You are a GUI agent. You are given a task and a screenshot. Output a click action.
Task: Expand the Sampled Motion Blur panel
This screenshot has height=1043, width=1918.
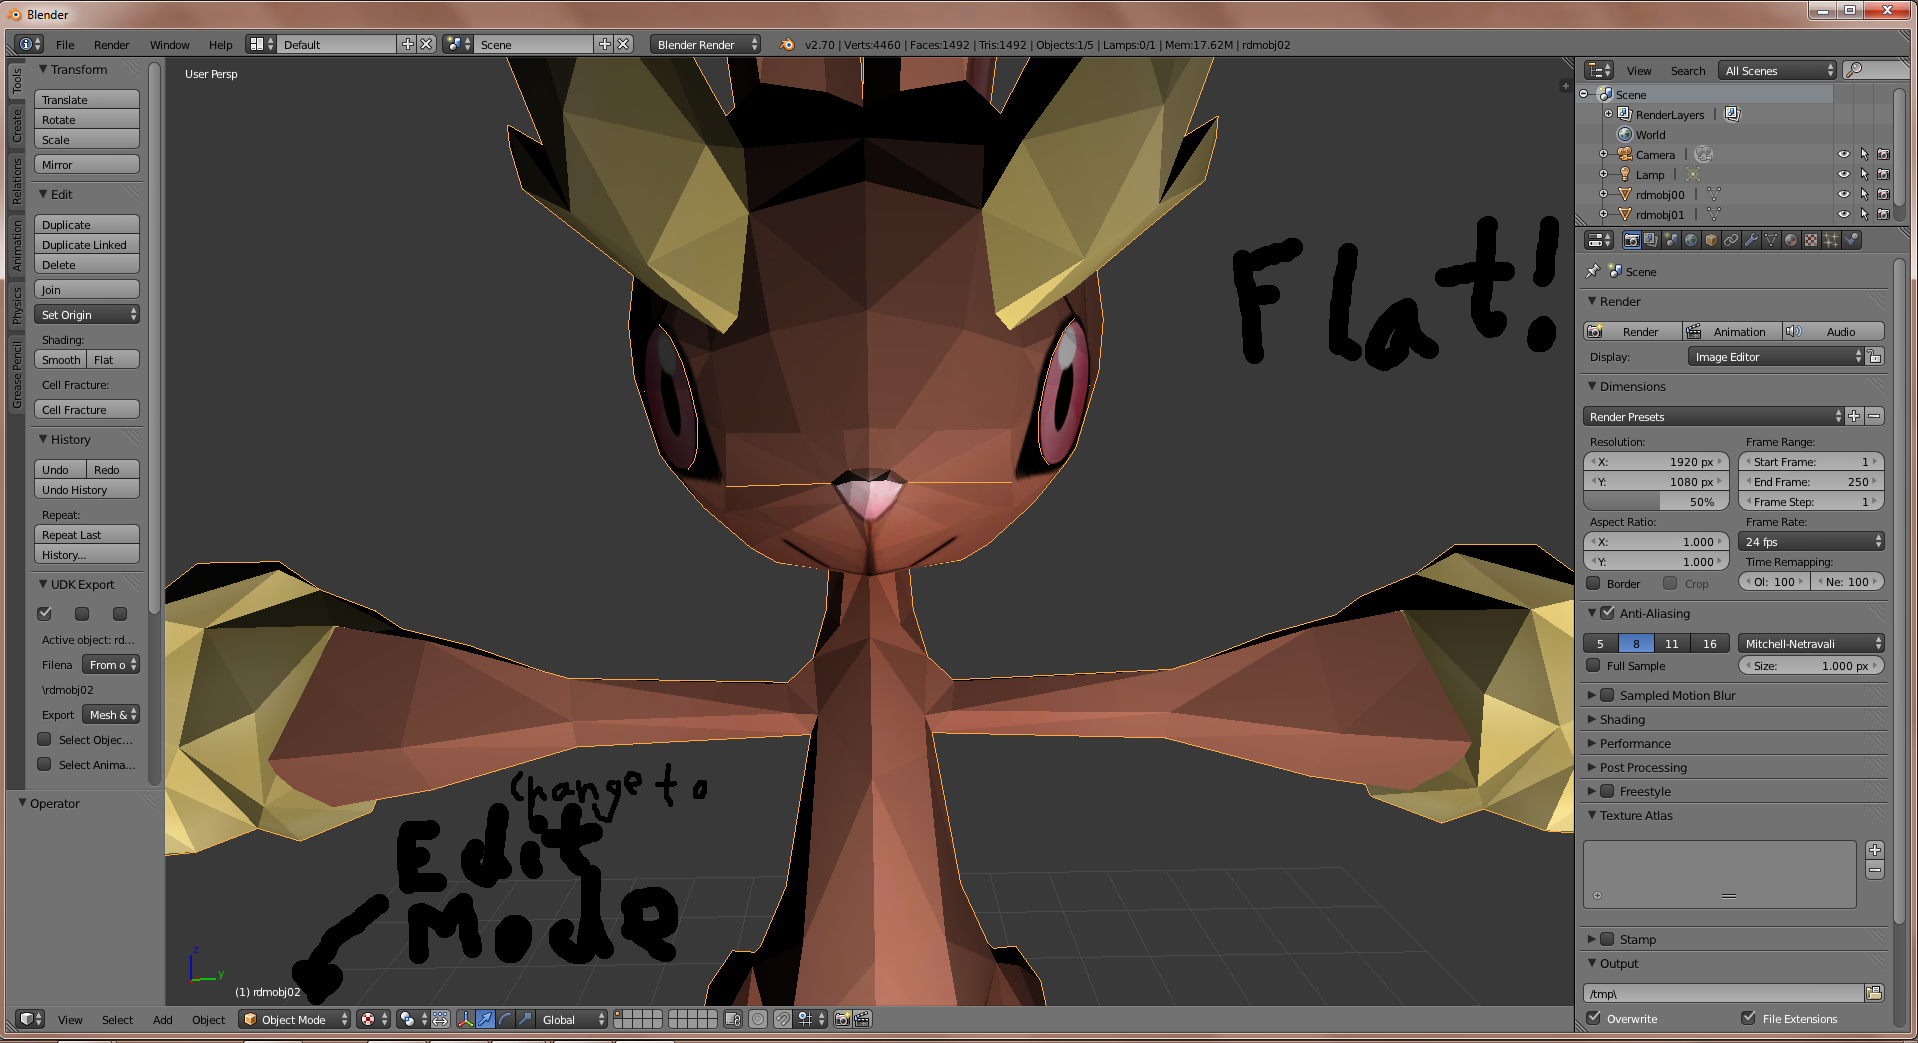click(1592, 695)
